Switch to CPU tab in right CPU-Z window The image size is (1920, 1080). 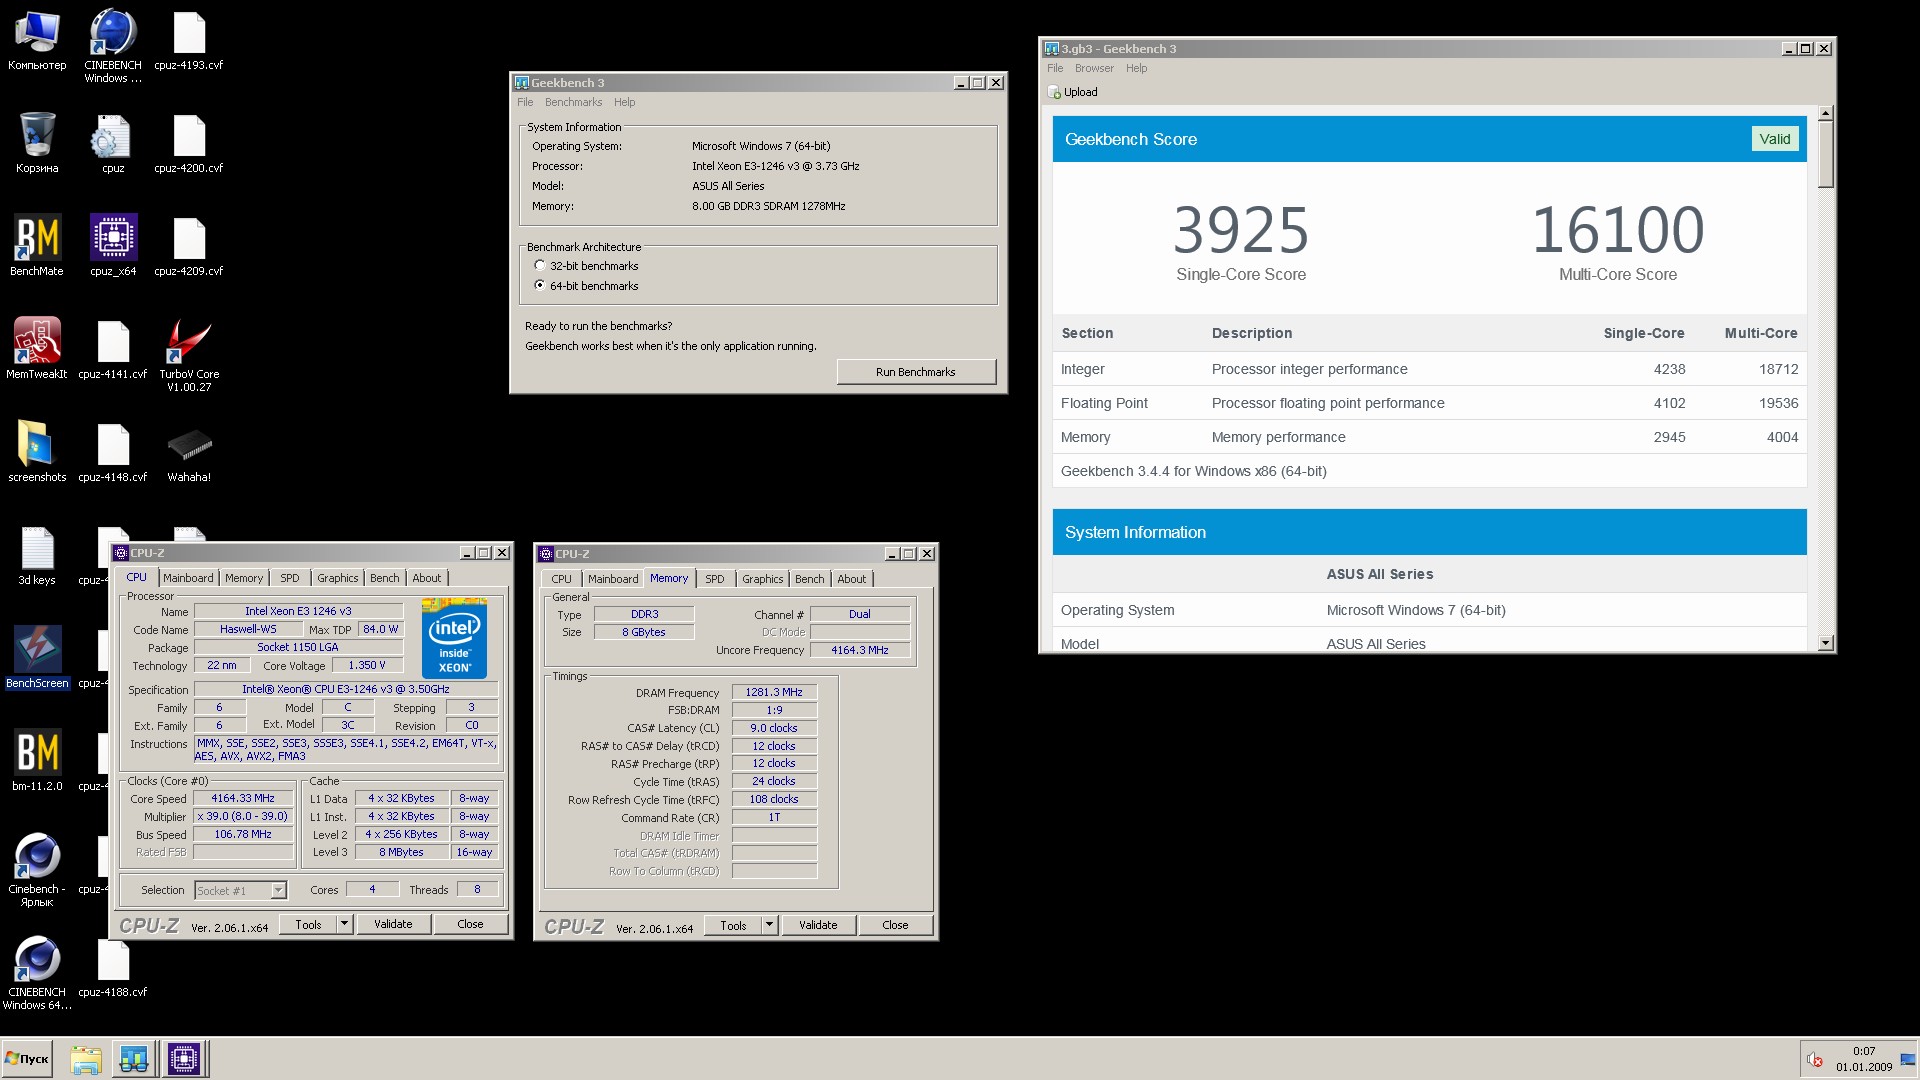pyautogui.click(x=561, y=579)
